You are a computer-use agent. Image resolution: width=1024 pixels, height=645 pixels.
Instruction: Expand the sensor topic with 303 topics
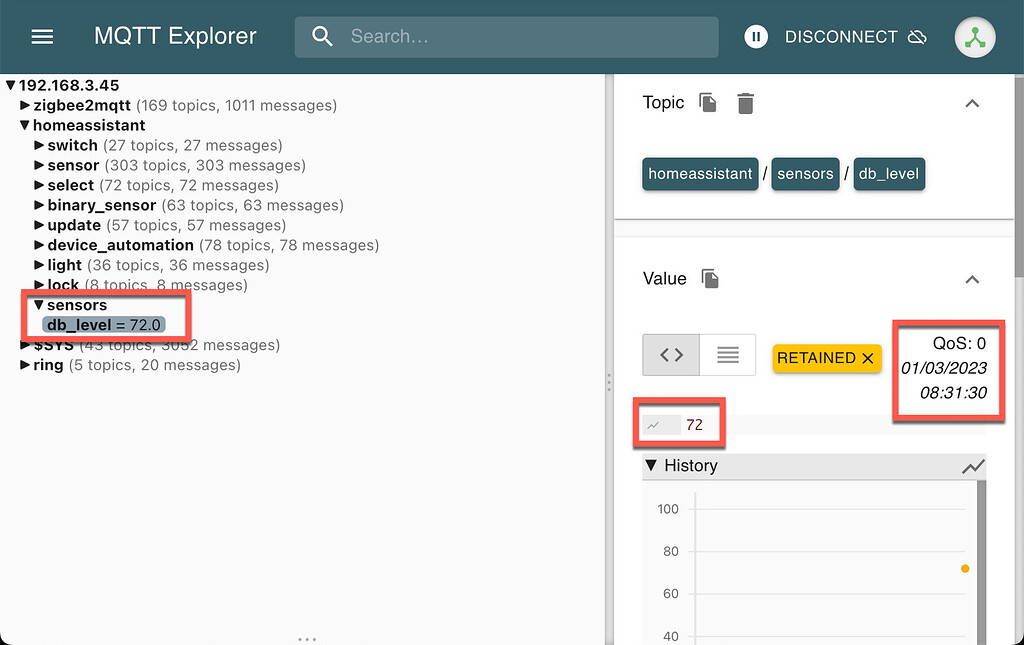point(39,165)
